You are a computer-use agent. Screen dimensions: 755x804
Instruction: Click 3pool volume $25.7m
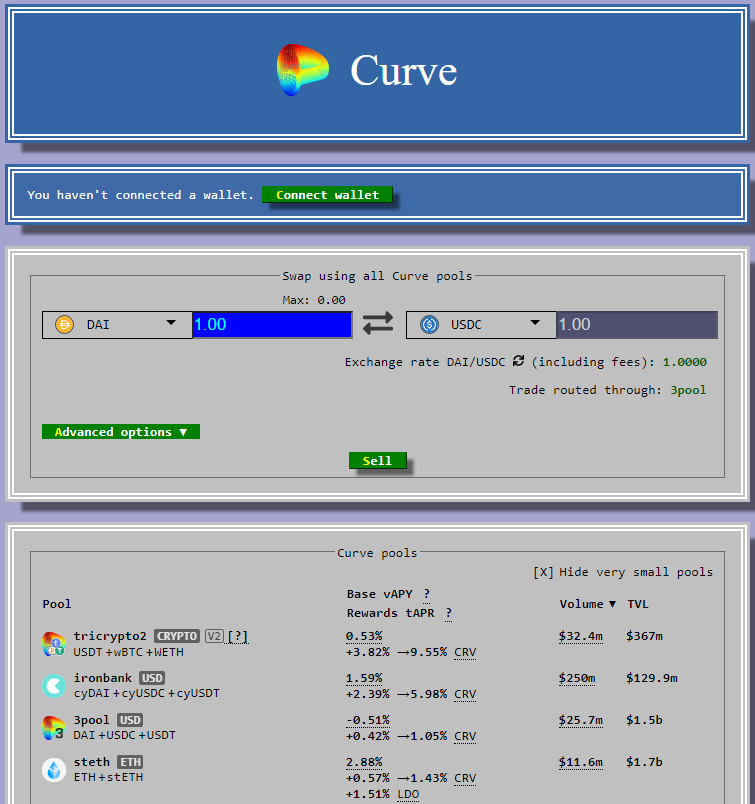click(x=581, y=720)
